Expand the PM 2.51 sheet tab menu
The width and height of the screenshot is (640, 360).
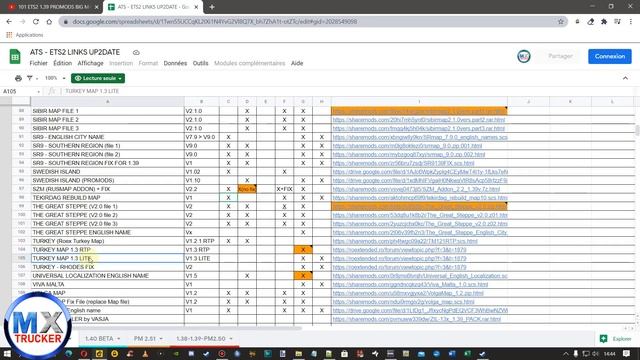coord(161,339)
